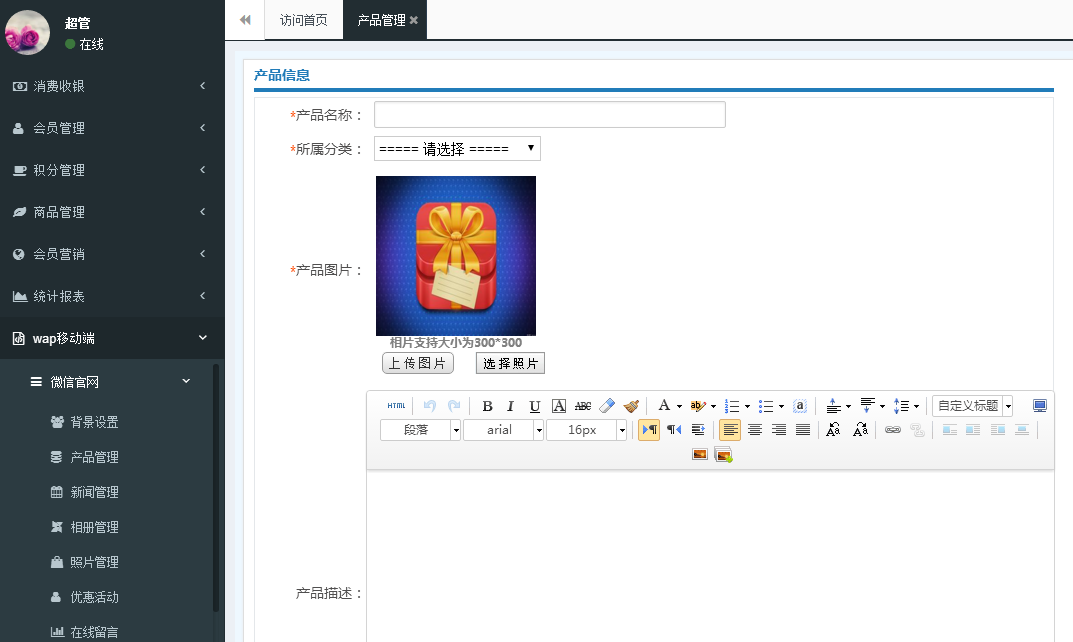The image size is (1073, 642).
Task: Apply bold formatting in the product description editor
Action: coord(487,405)
